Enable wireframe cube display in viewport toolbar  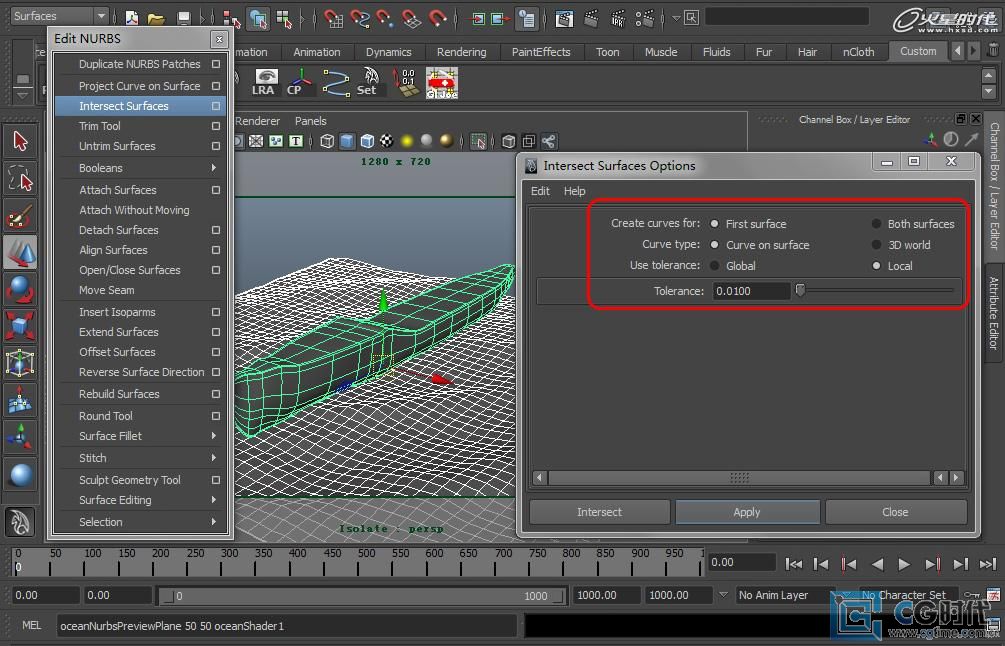[327, 141]
